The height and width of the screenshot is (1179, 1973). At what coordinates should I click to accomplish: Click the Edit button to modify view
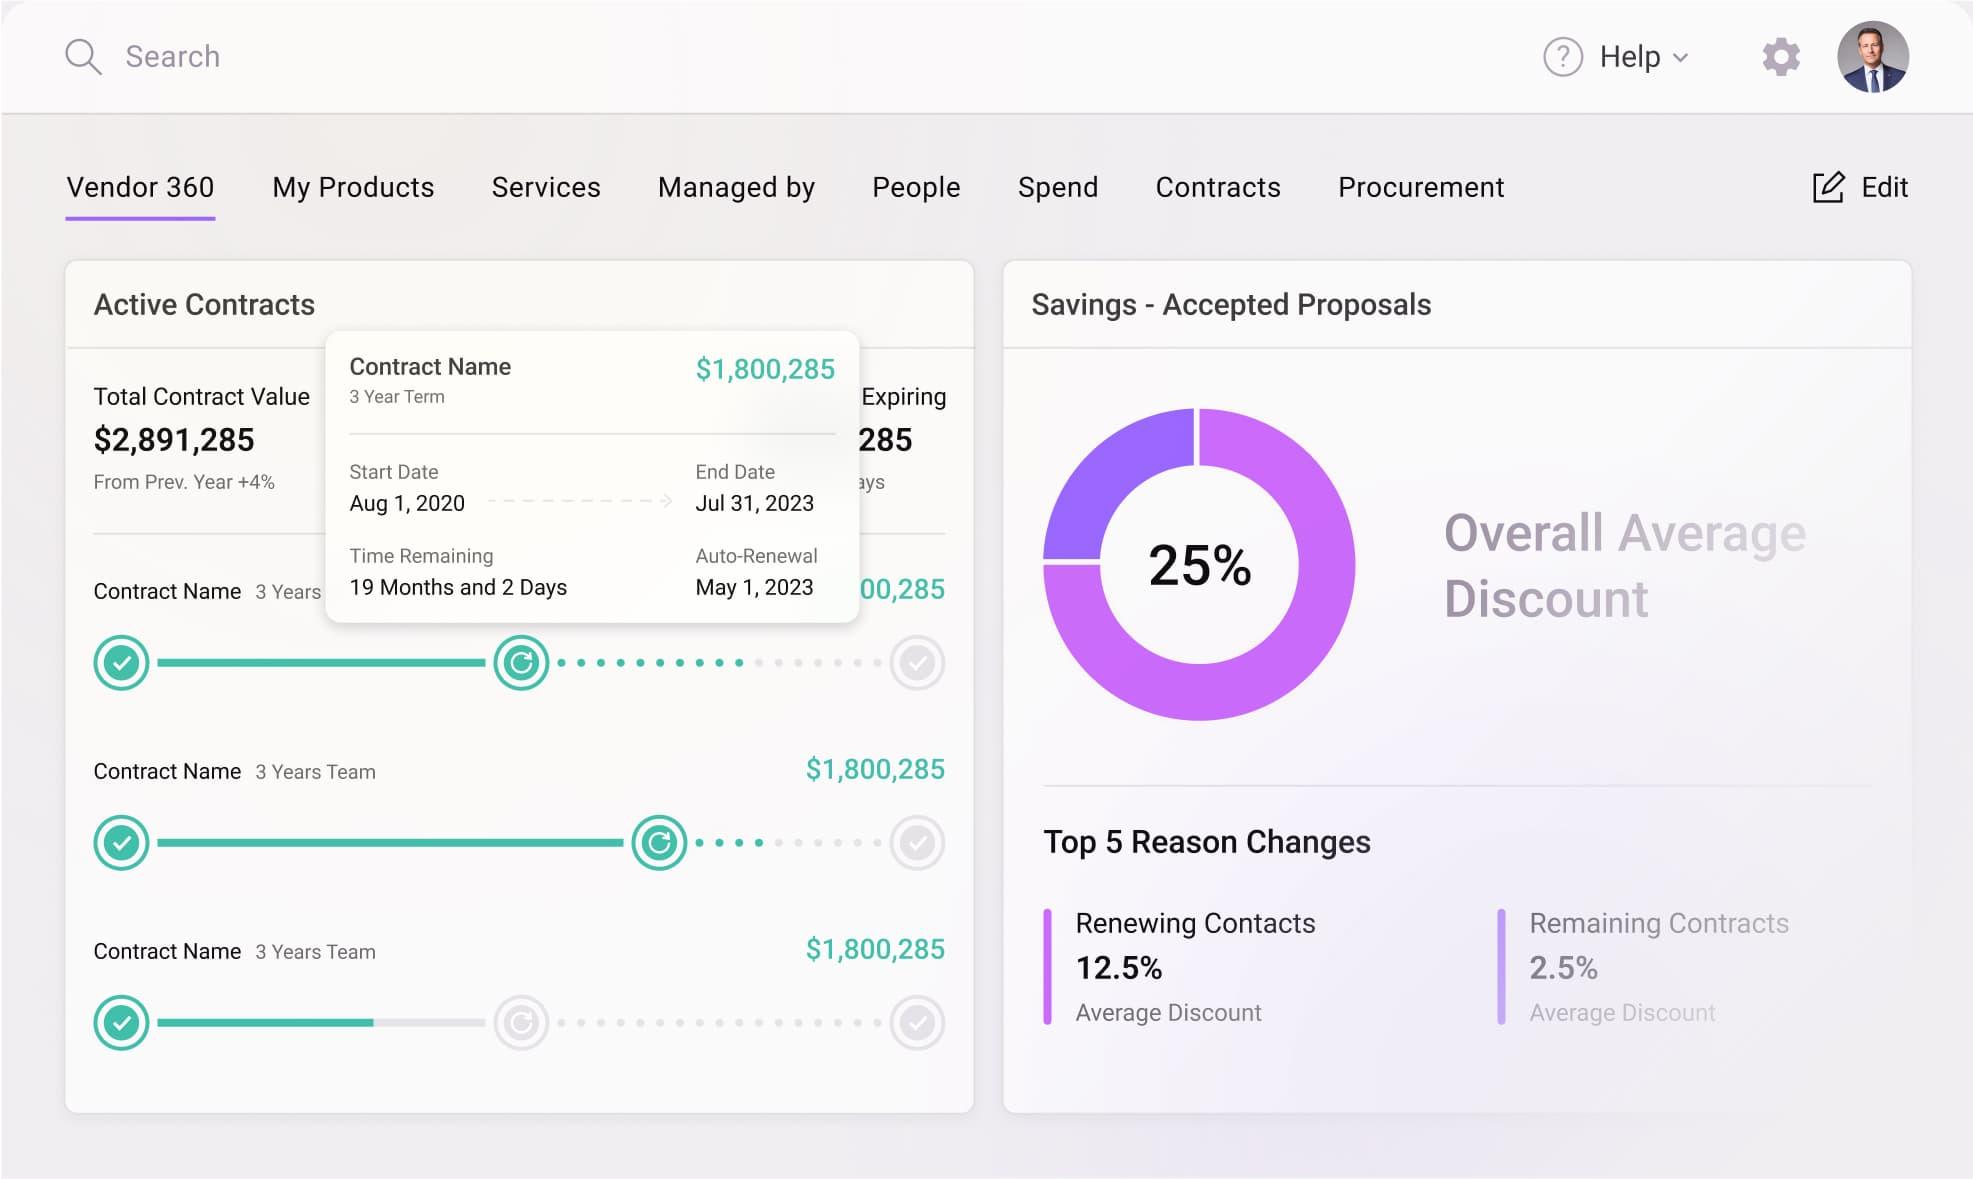tap(1859, 185)
